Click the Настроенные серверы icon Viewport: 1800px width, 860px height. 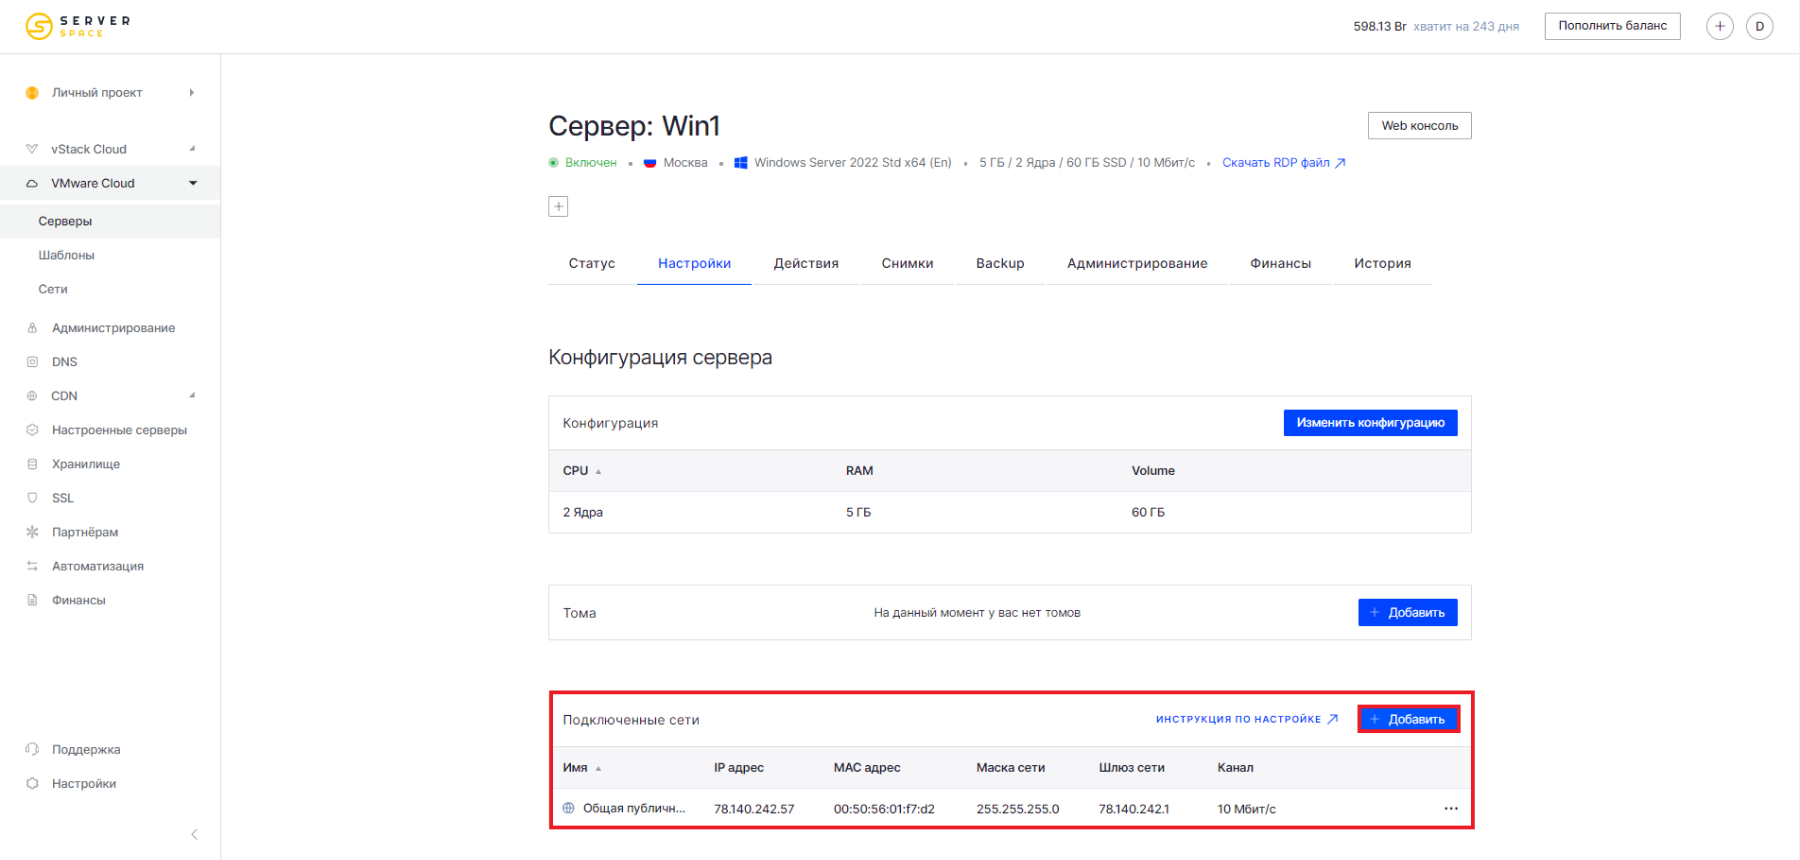[32, 430]
